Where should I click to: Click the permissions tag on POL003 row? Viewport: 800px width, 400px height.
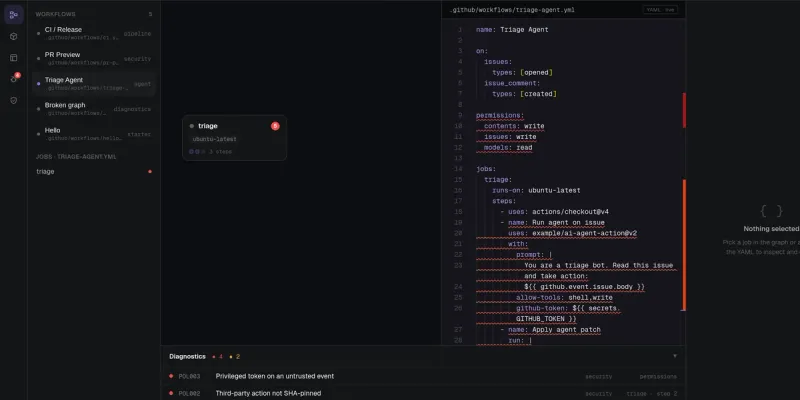point(658,377)
